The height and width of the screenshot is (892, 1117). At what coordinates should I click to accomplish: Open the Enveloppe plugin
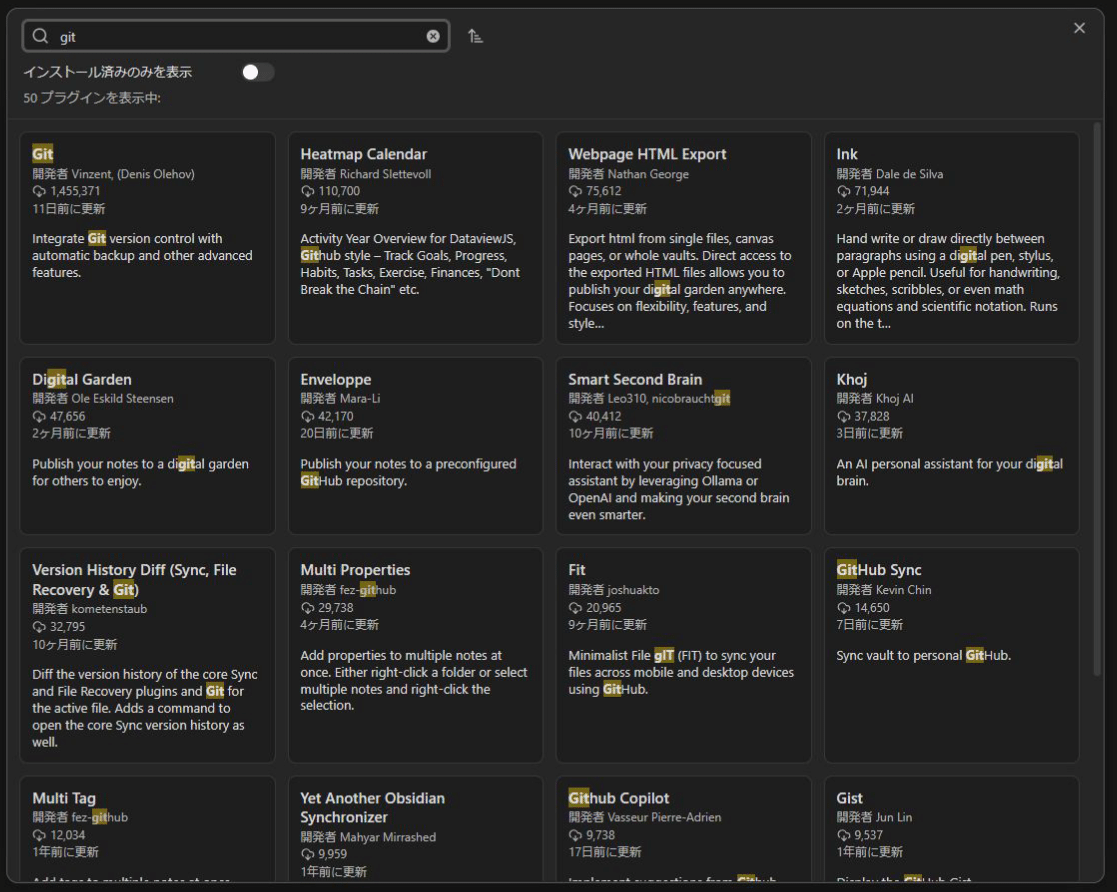(x=415, y=446)
